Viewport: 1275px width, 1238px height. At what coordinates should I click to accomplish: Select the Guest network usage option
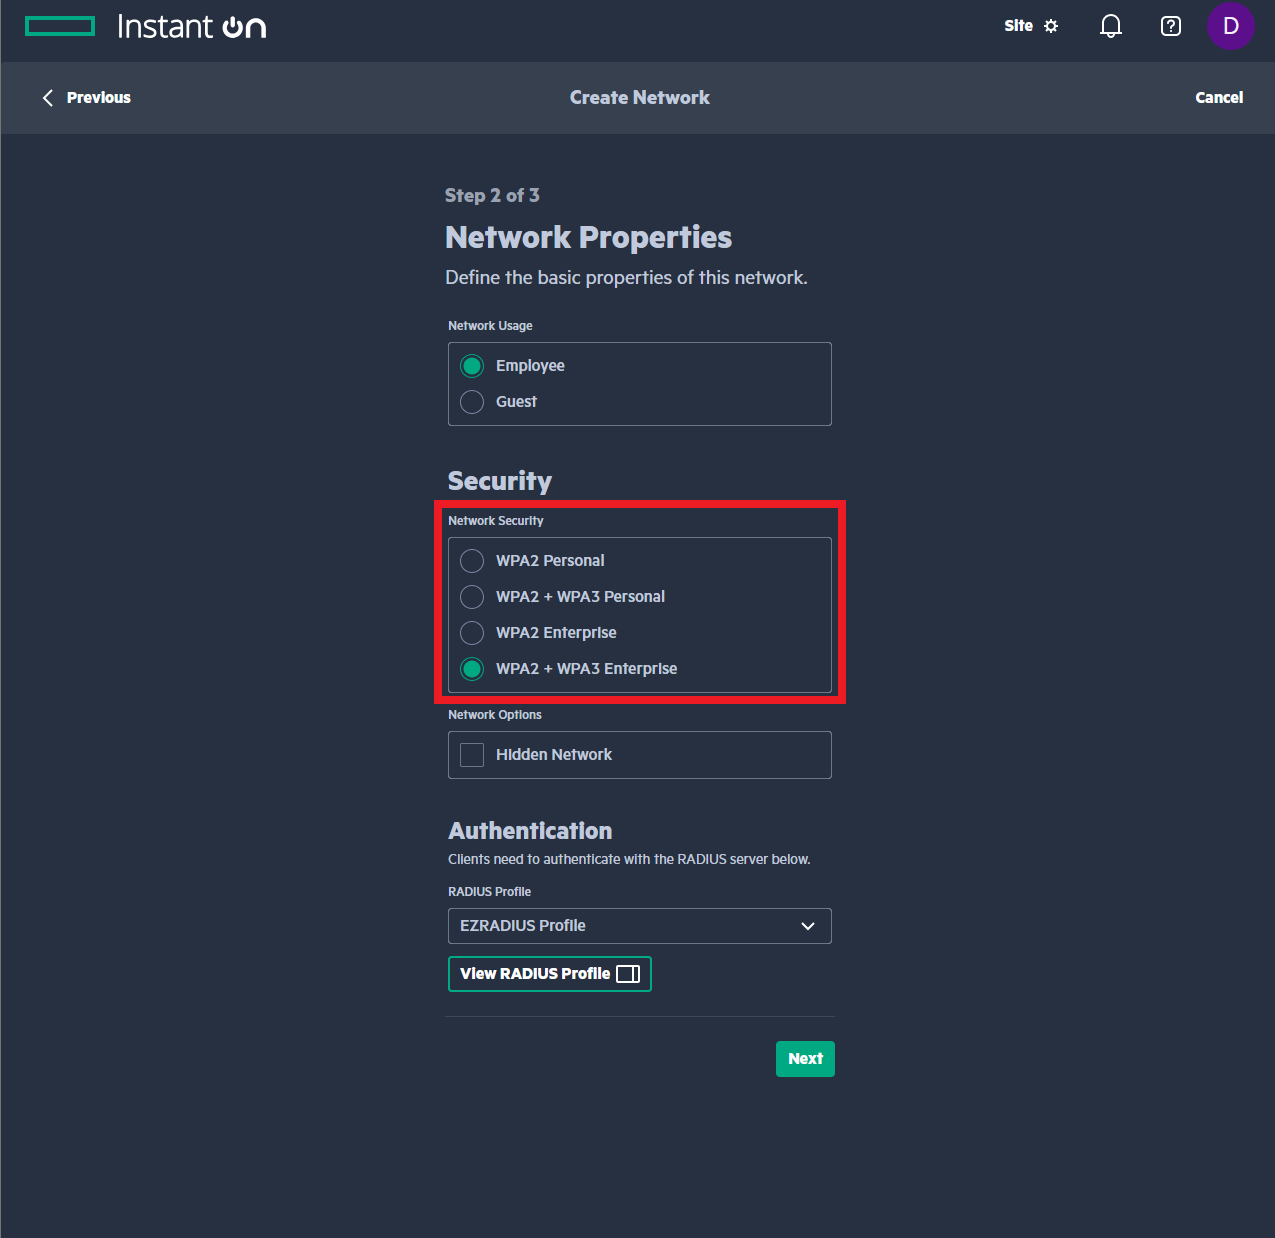tap(472, 402)
